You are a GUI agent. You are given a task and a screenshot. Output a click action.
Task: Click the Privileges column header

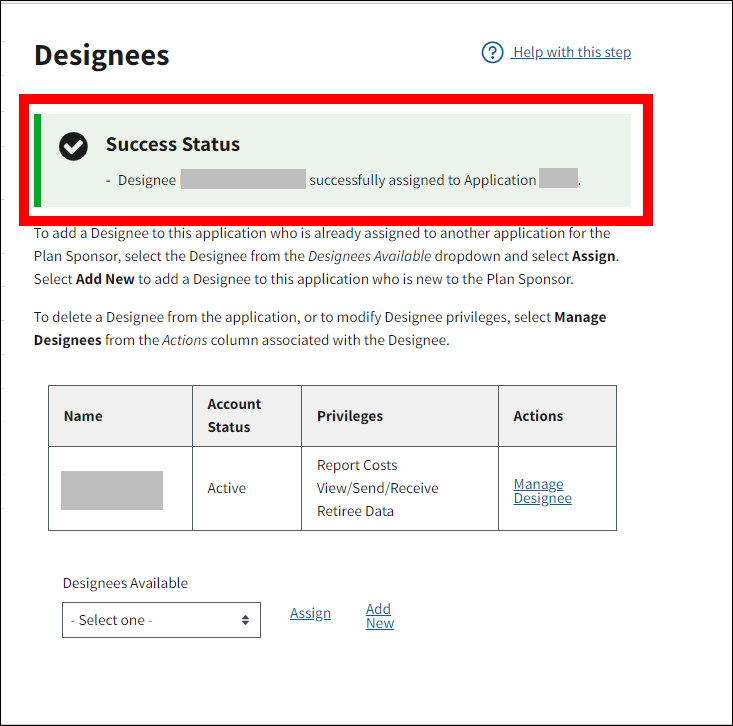(x=350, y=416)
